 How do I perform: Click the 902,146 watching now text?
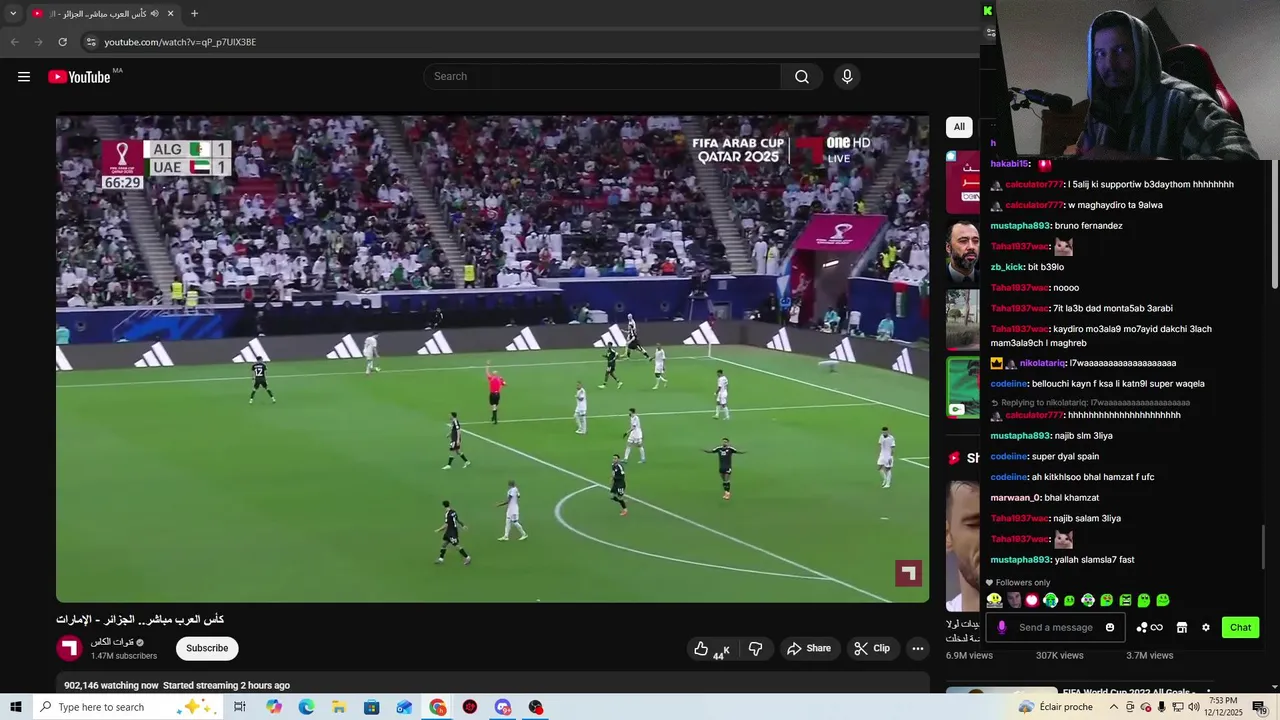pos(111,685)
